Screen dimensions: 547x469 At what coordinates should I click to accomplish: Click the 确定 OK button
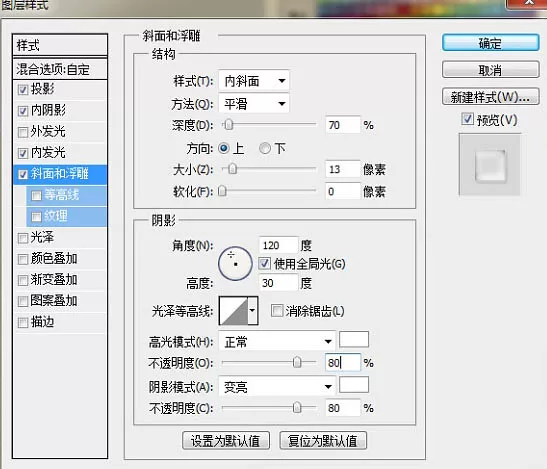pos(490,43)
